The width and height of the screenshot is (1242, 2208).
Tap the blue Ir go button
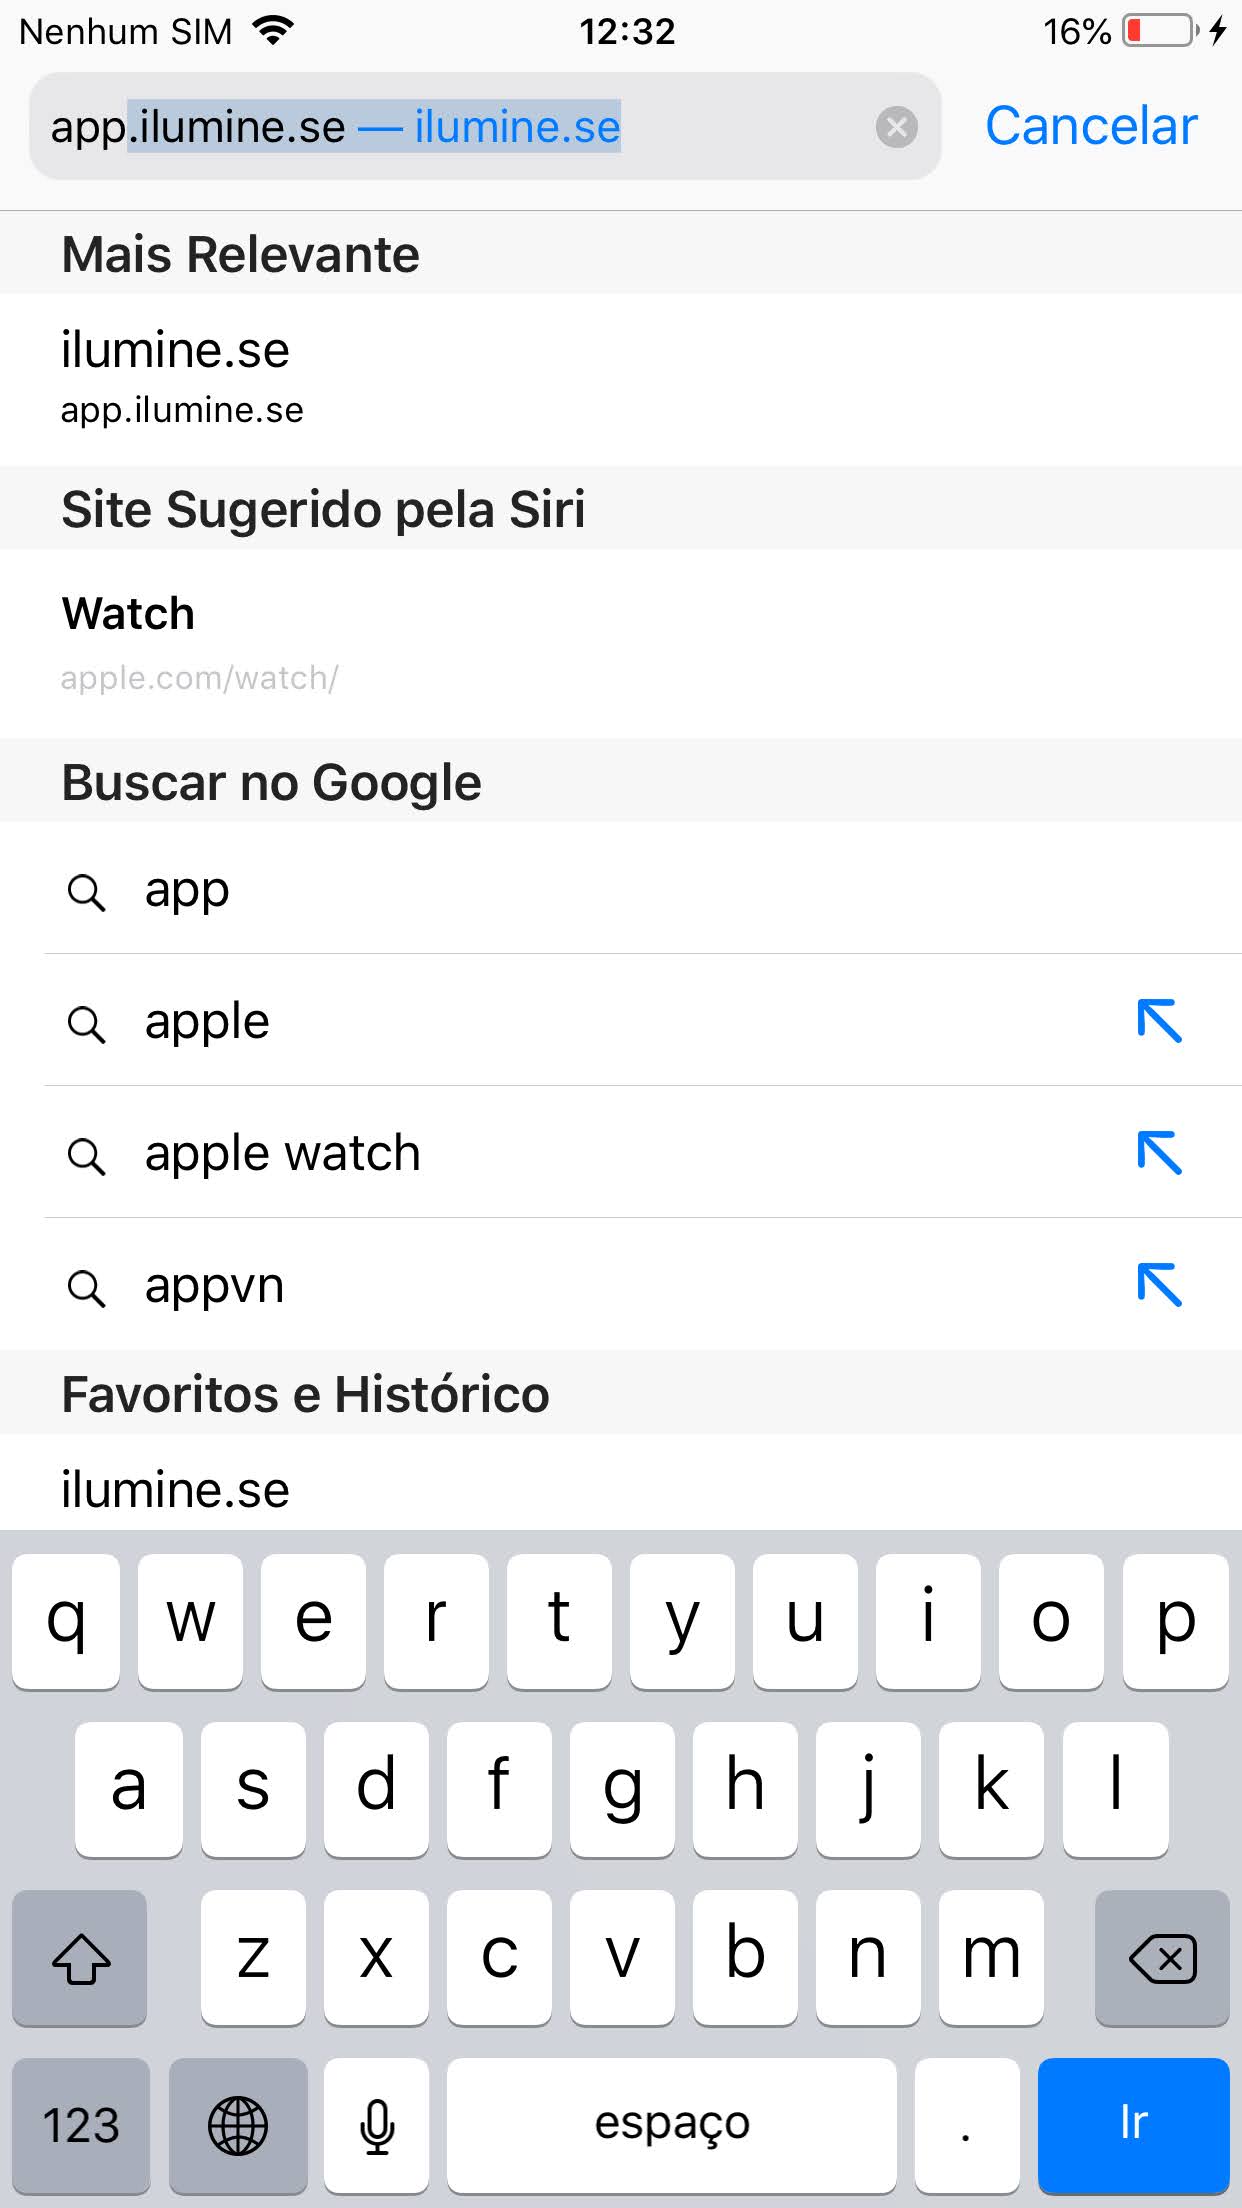(x=1133, y=2124)
